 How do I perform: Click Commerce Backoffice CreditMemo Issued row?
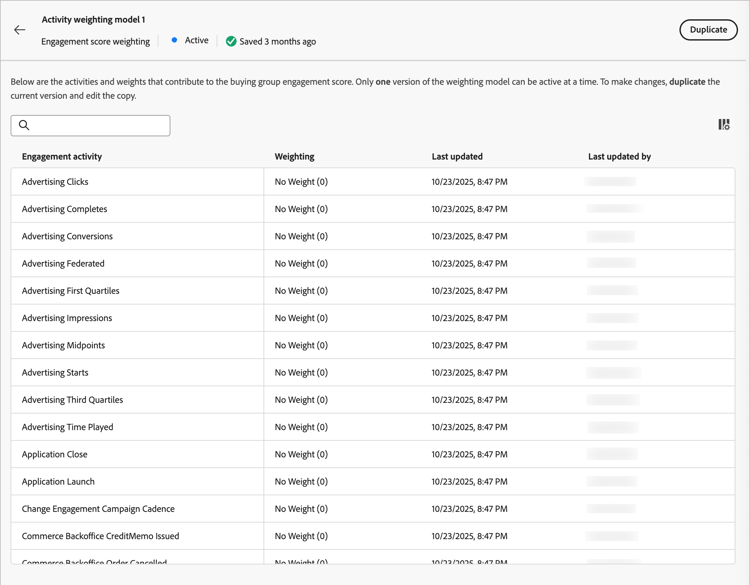[100, 536]
